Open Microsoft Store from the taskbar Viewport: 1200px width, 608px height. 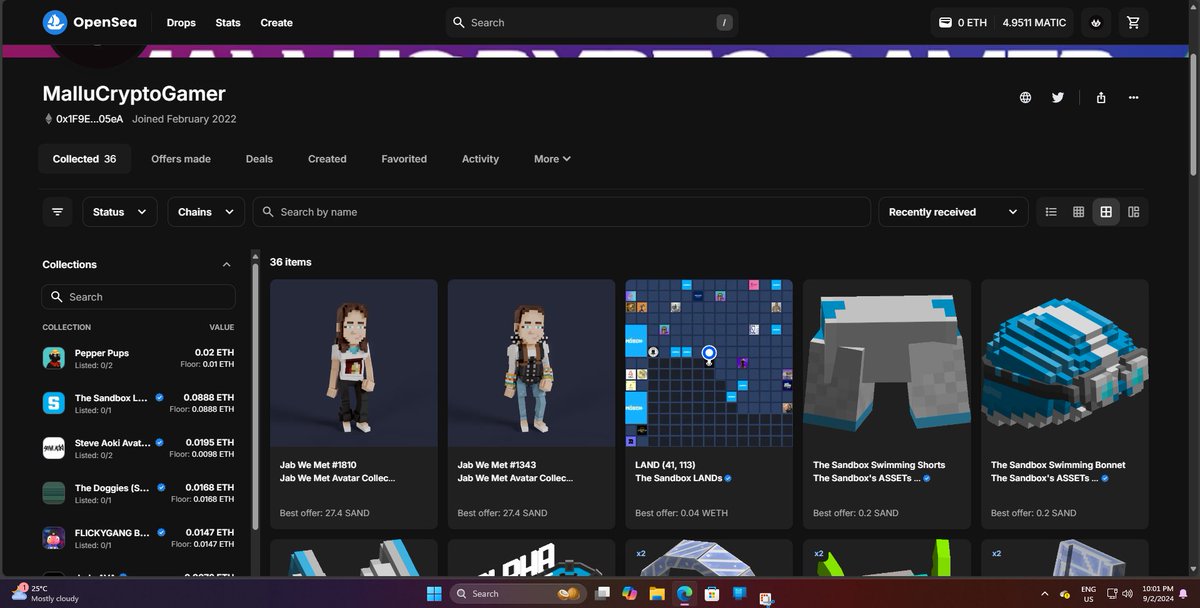pos(711,594)
